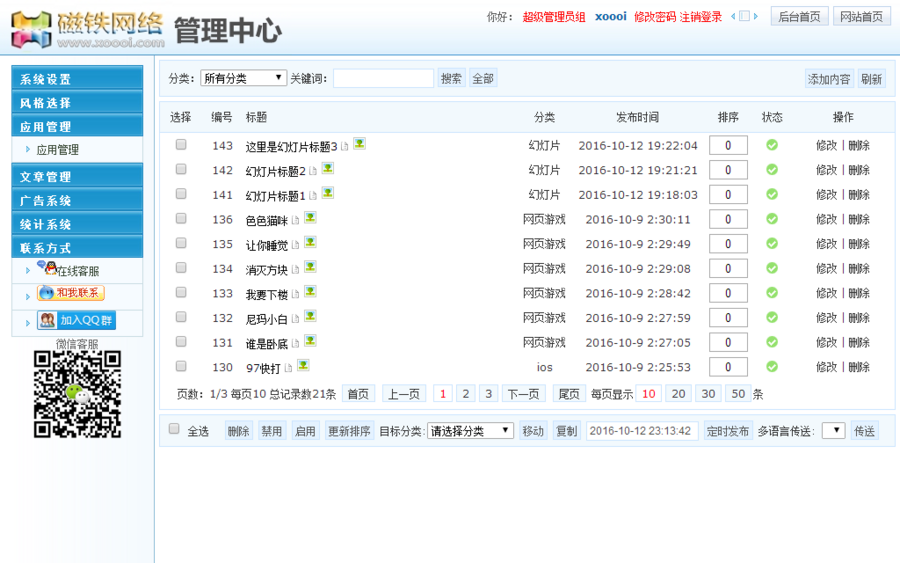Click the image icon beside 消灭方块
The image size is (900, 563).
point(310,267)
